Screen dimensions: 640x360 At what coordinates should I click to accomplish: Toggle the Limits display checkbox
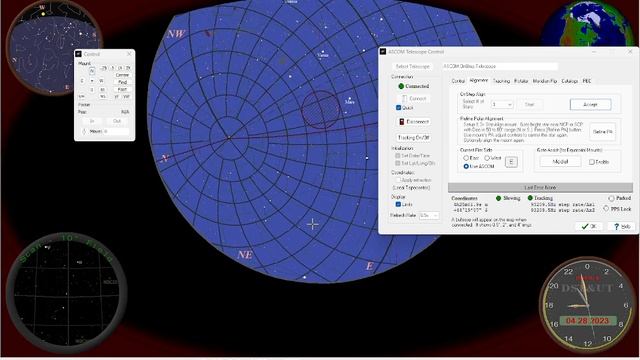(398, 204)
